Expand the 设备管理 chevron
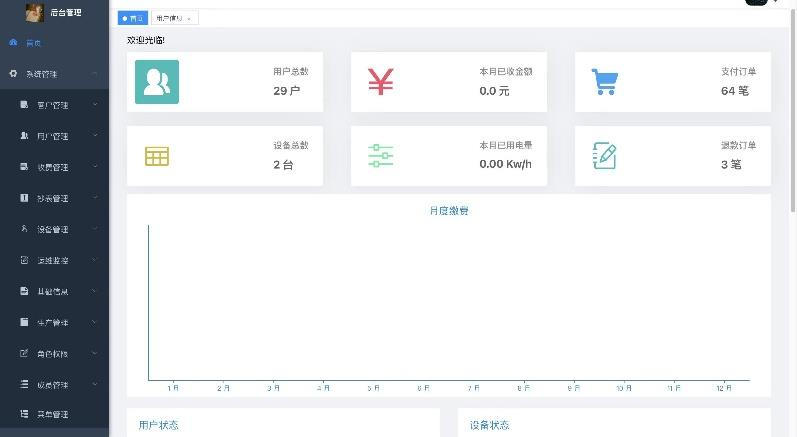The image size is (797, 437). coord(95,229)
